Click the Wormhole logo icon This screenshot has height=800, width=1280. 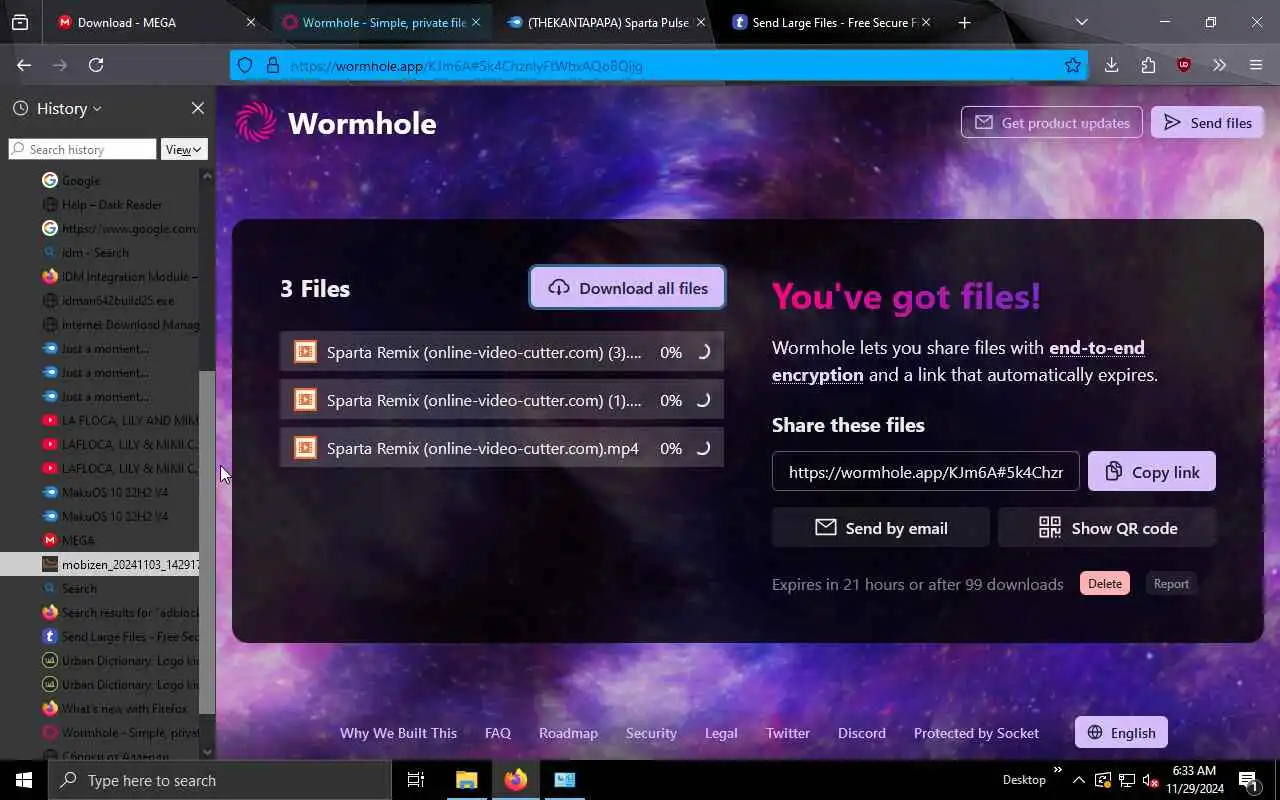[x=256, y=123]
